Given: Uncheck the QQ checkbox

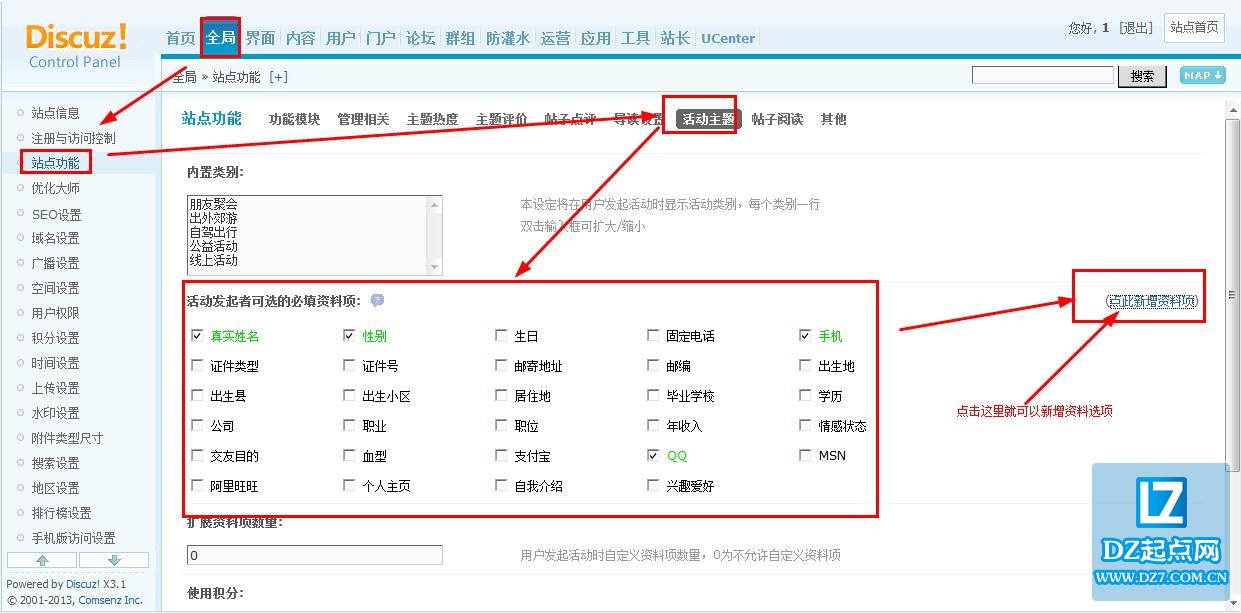Looking at the screenshot, I should (x=653, y=455).
